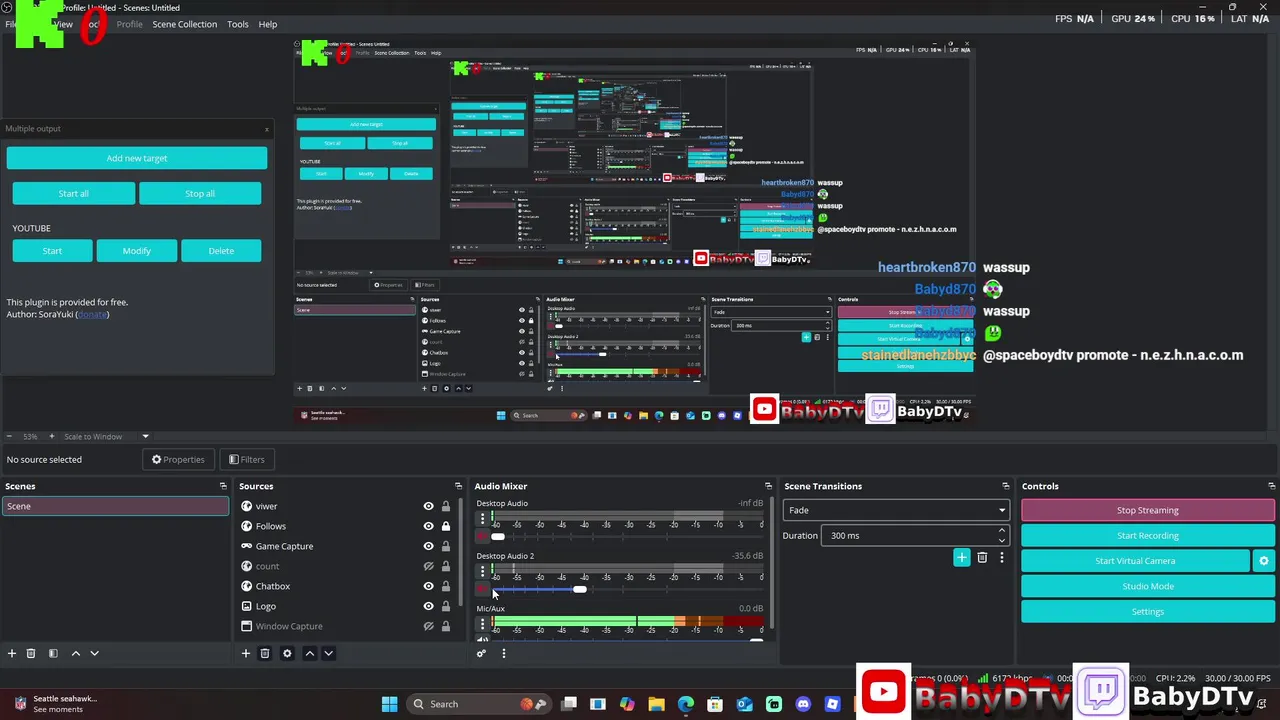Open advanced audio properties gears icon
This screenshot has height=720, width=1280.
click(481, 653)
